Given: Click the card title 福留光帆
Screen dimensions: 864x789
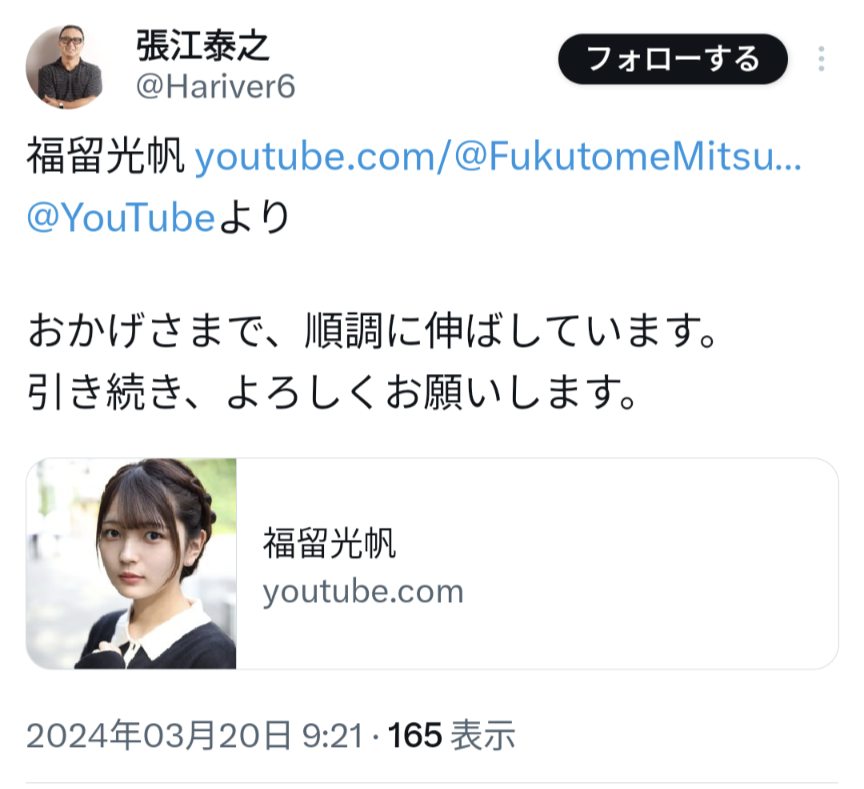Looking at the screenshot, I should click(329, 543).
